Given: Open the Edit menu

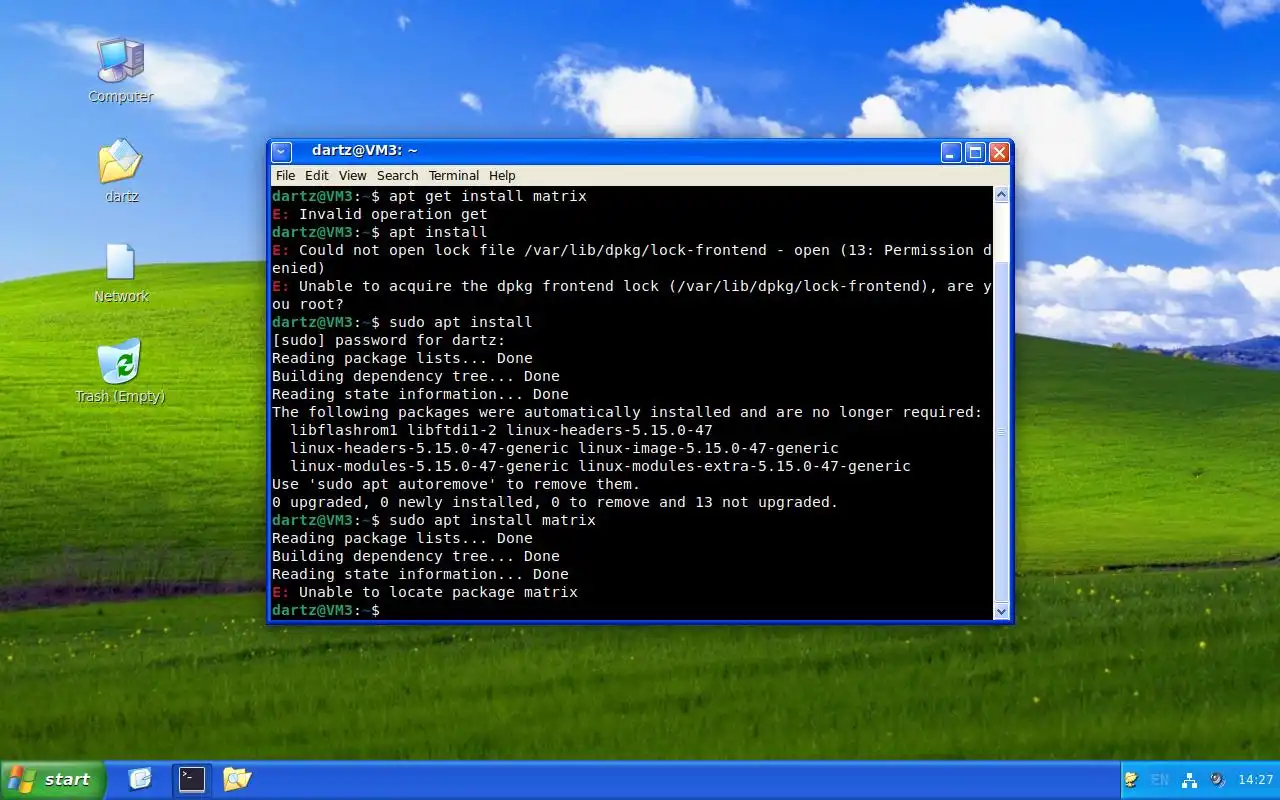Looking at the screenshot, I should tap(316, 175).
